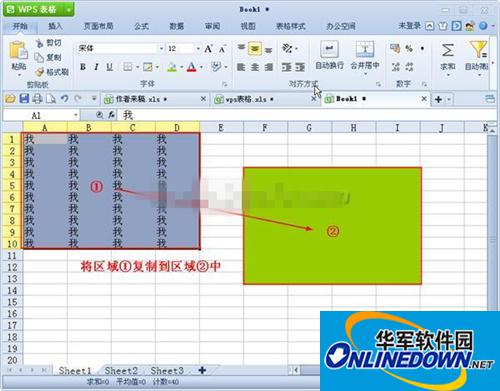Click the Paste clipboard icon

click(18, 50)
